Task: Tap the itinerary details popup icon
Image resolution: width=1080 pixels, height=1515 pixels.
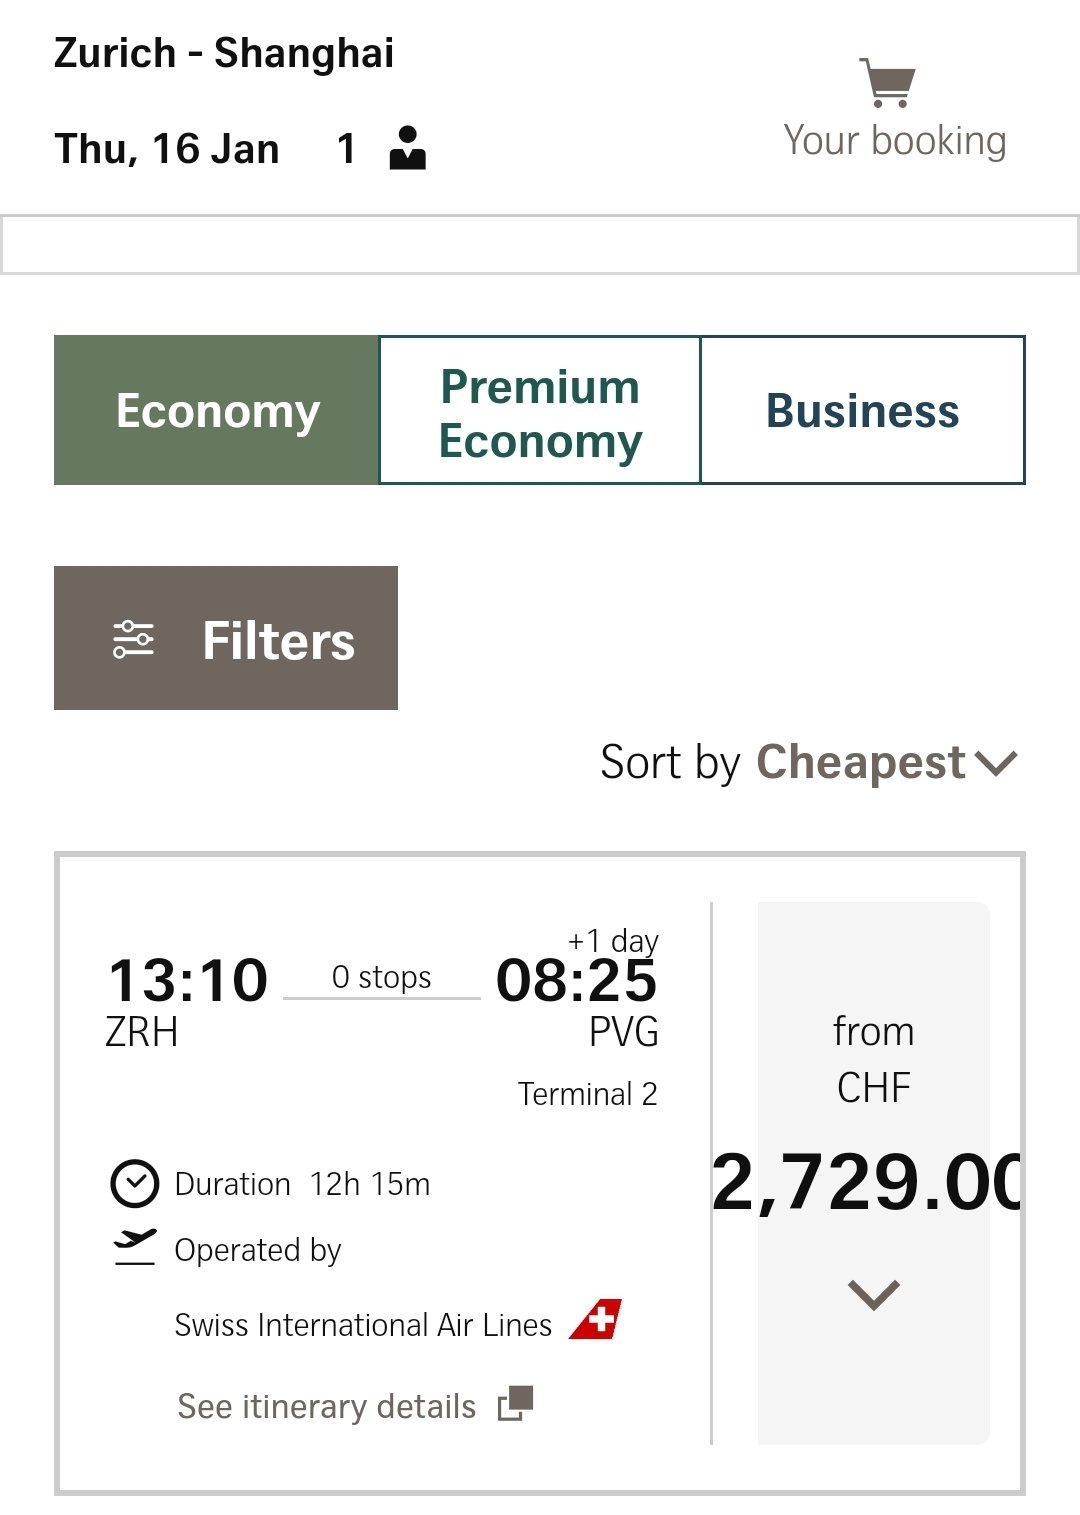Action: tap(516, 1404)
